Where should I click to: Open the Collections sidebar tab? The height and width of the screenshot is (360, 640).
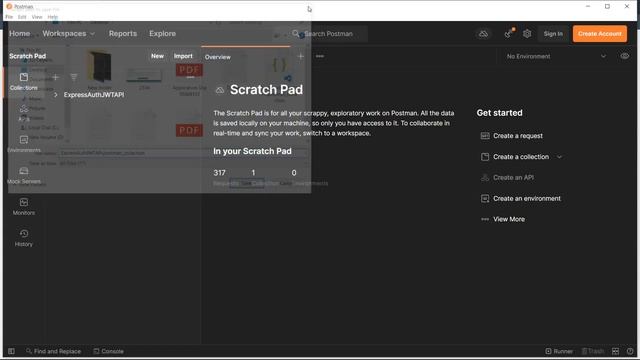(x=24, y=82)
